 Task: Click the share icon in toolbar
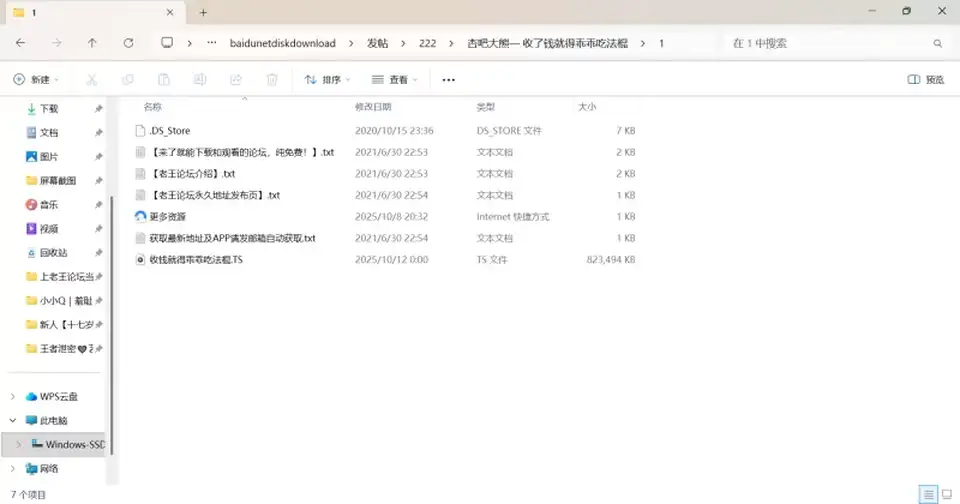(x=236, y=80)
